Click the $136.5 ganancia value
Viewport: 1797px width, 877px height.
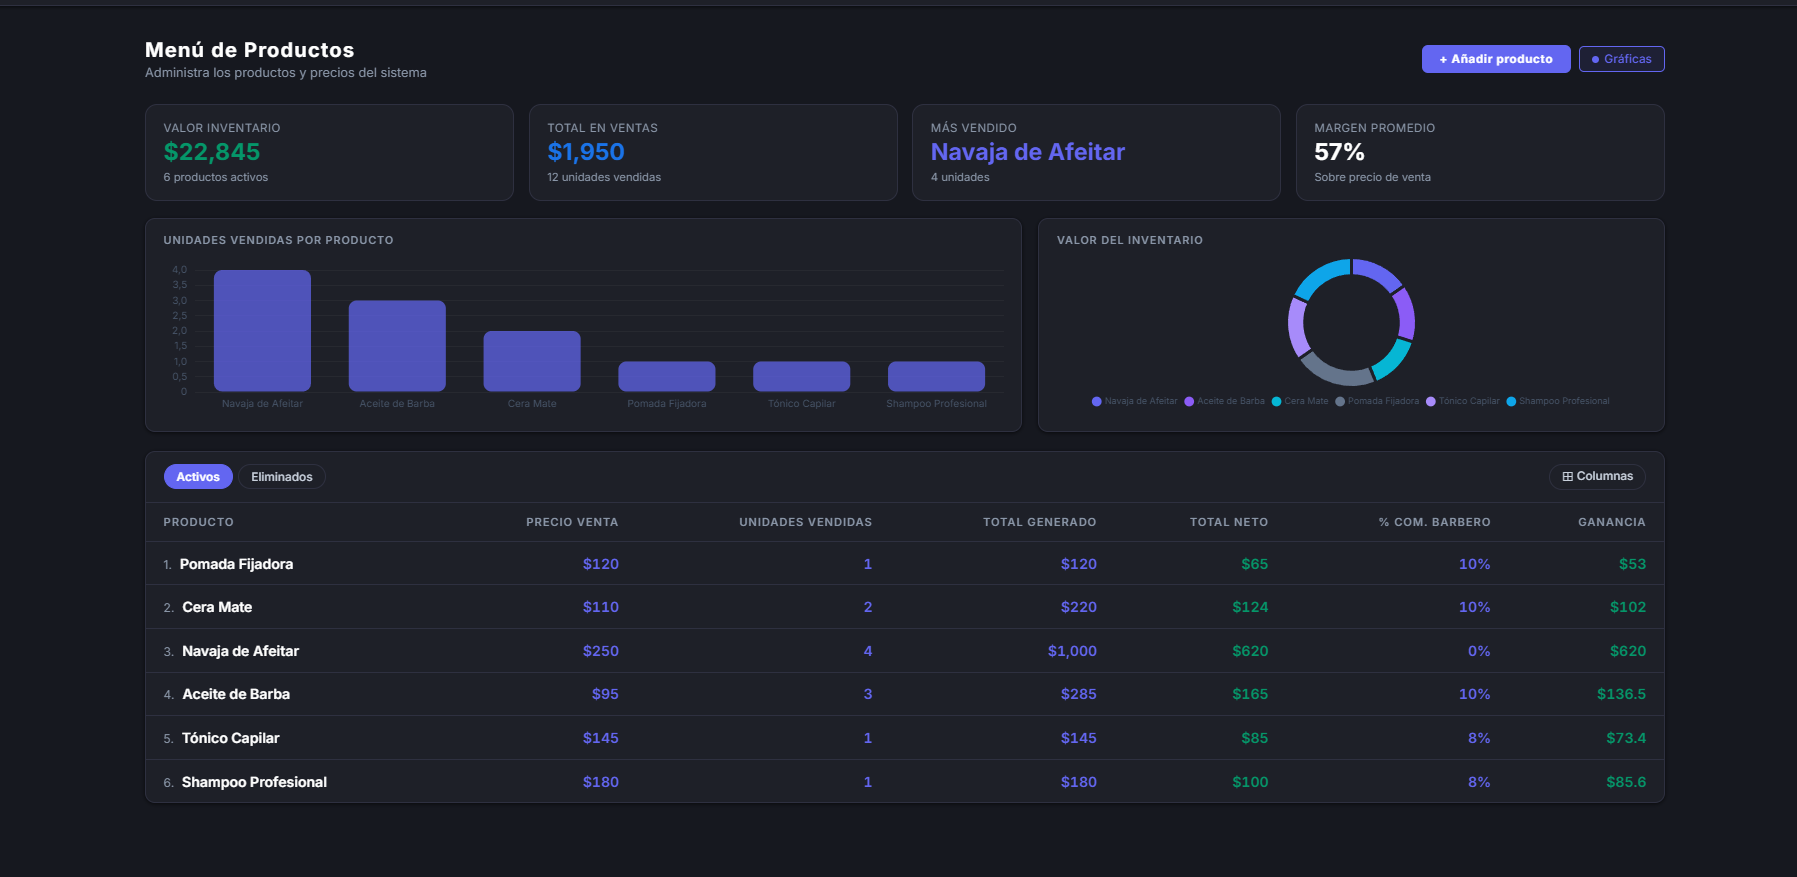1621,694
